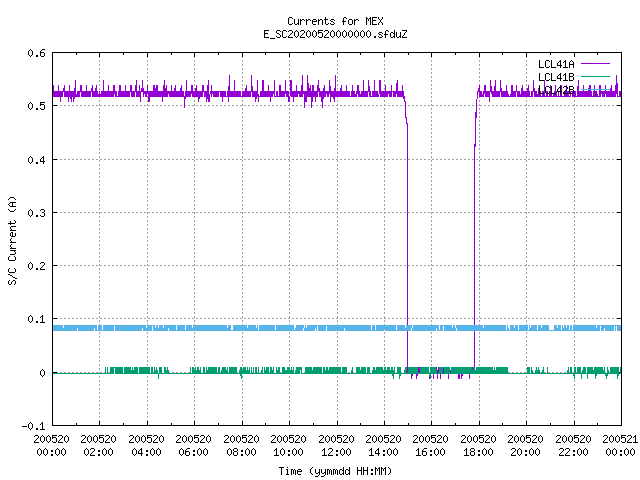Screen dimensions: 640x480
Task: Click the 200521 00:00 x-axis tick label
Action: (x=620, y=446)
